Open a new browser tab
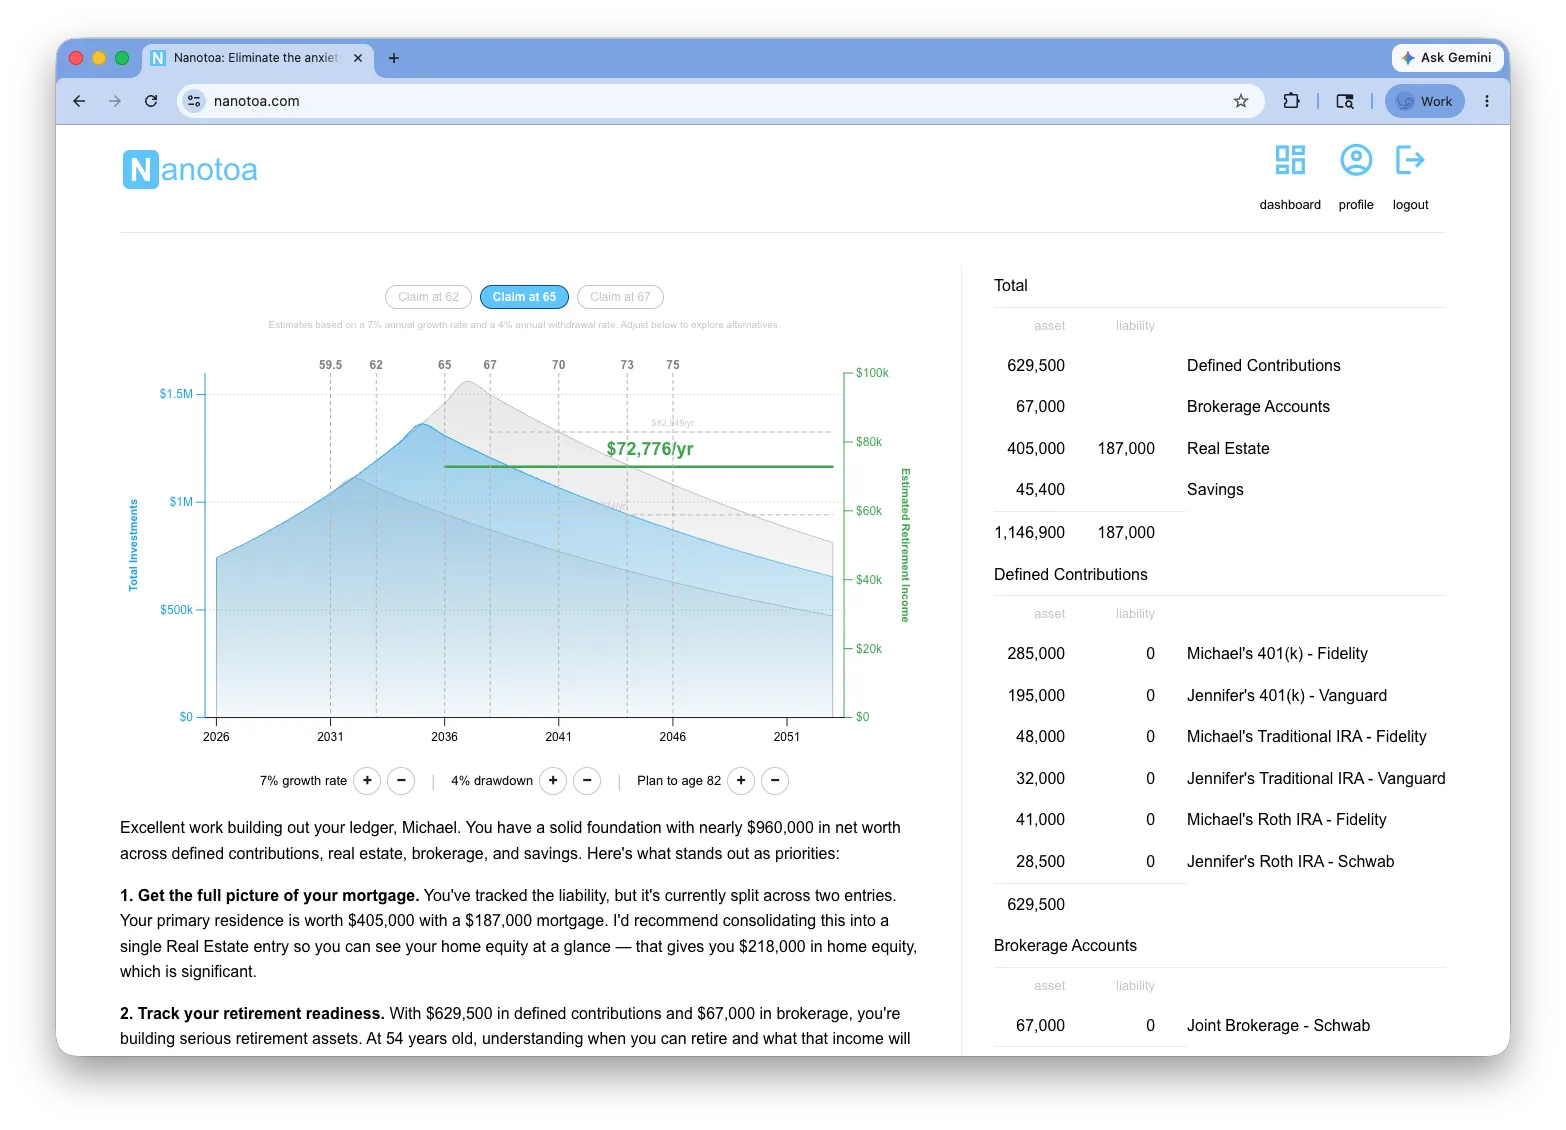 [x=394, y=58]
